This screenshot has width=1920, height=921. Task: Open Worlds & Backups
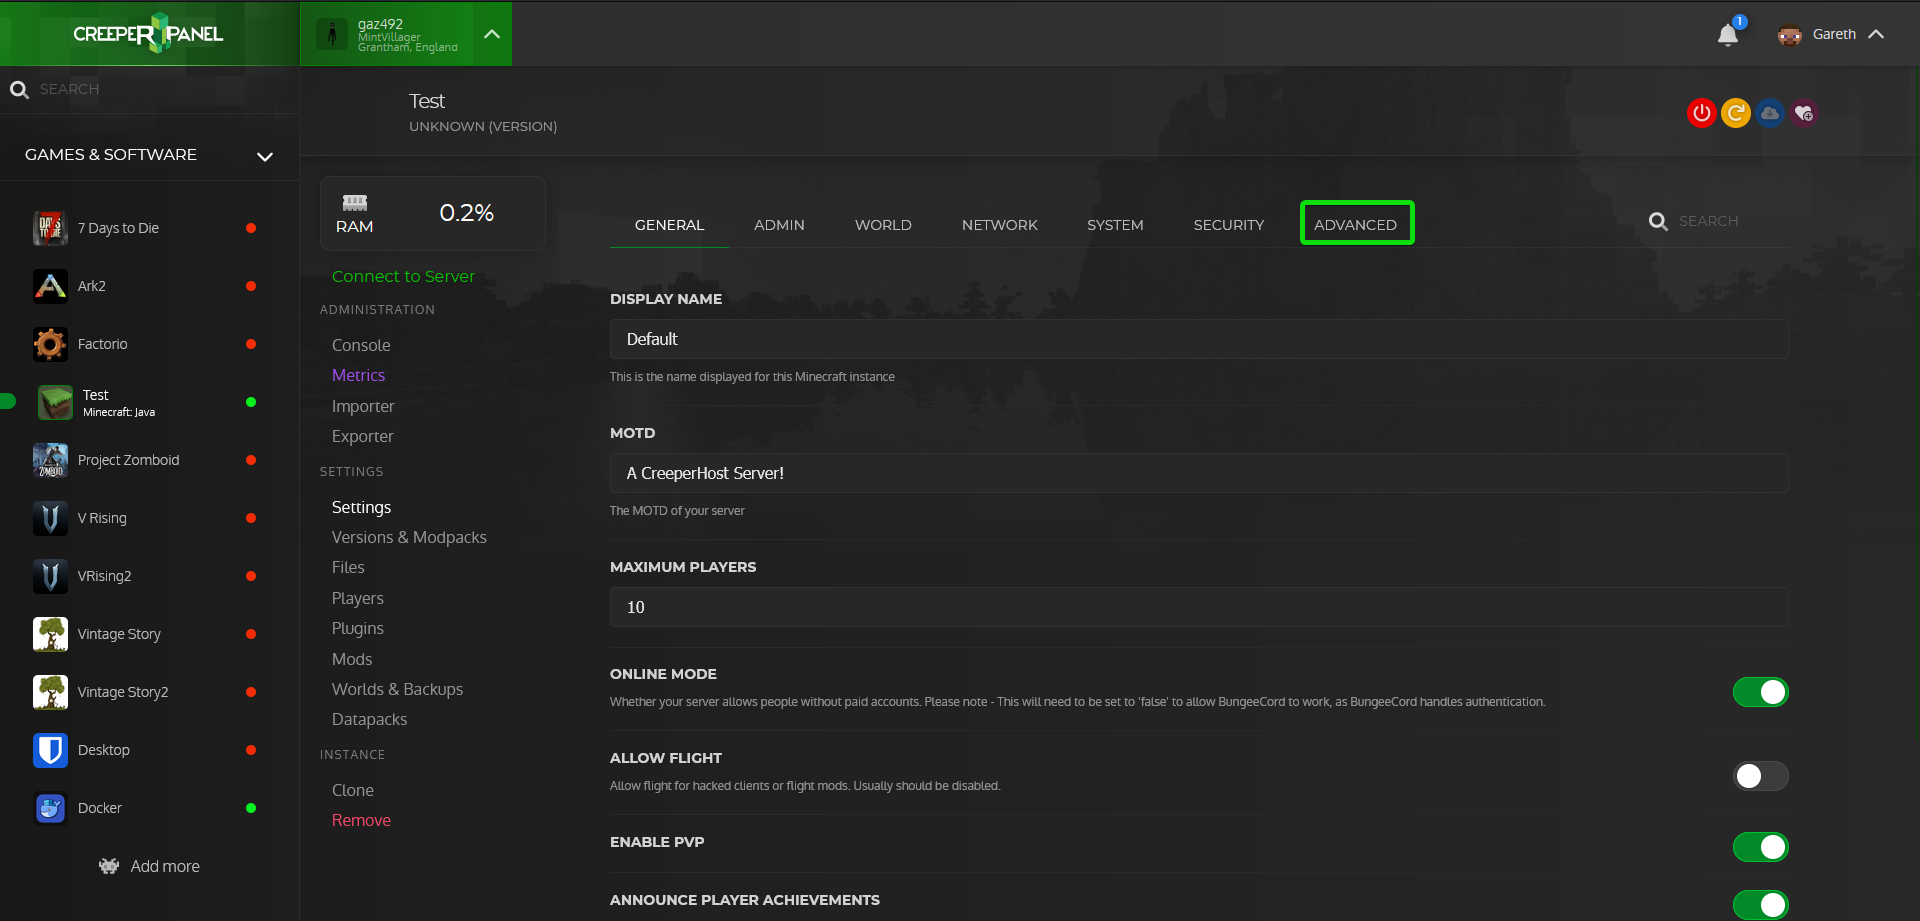[x=397, y=689]
